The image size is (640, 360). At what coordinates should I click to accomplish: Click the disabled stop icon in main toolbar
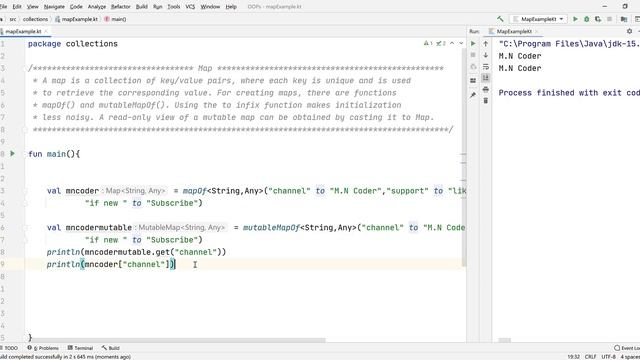(609, 19)
